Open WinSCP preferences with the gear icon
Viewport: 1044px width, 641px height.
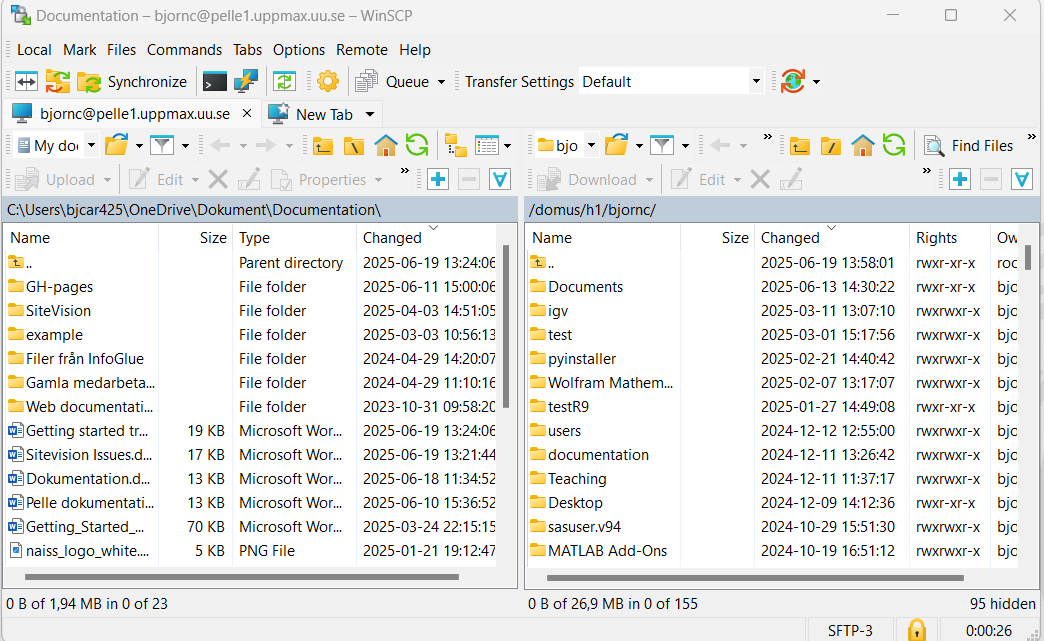pos(328,81)
